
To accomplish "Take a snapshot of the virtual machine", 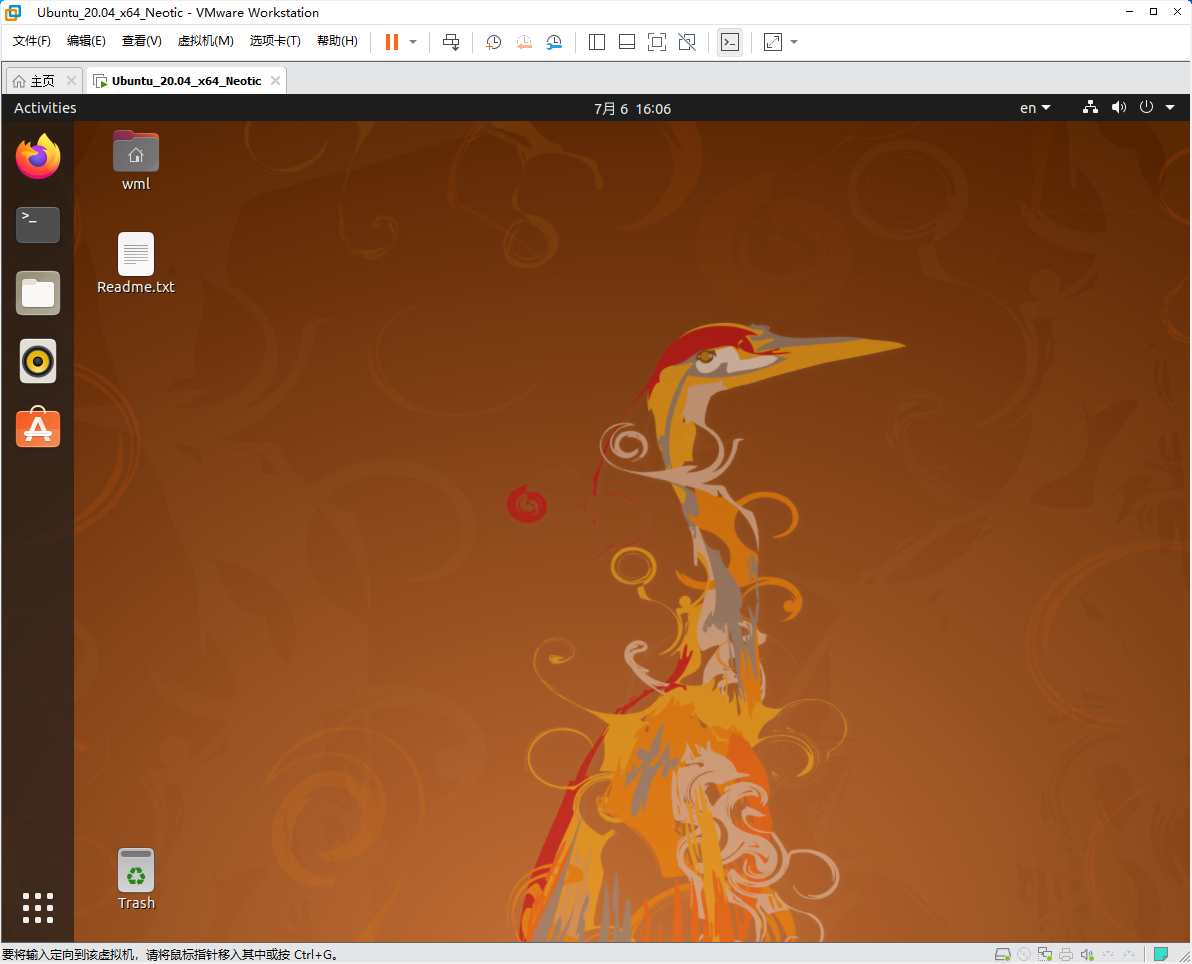I will [493, 42].
